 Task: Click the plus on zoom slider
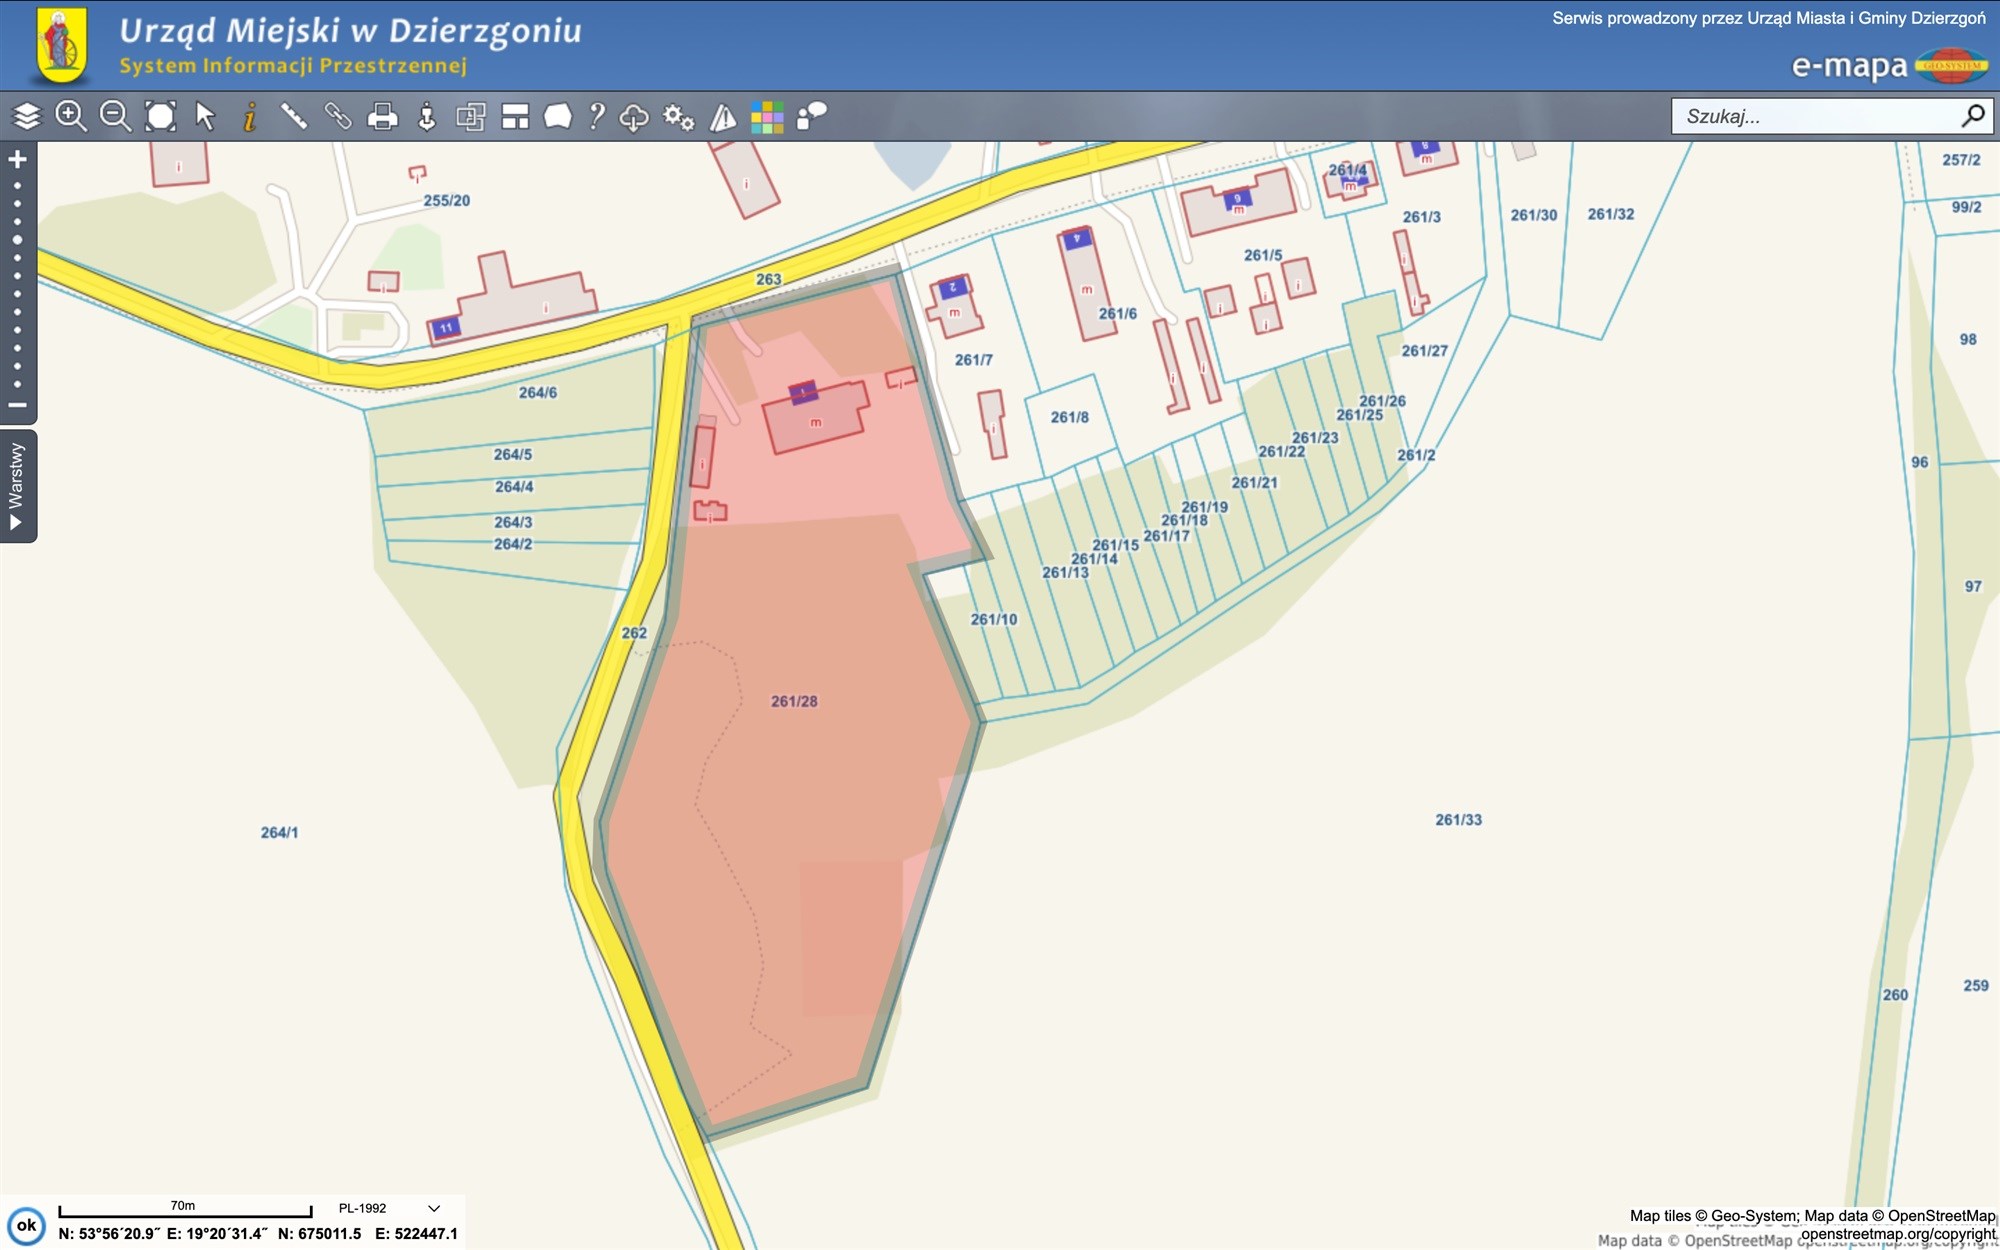tap(17, 160)
